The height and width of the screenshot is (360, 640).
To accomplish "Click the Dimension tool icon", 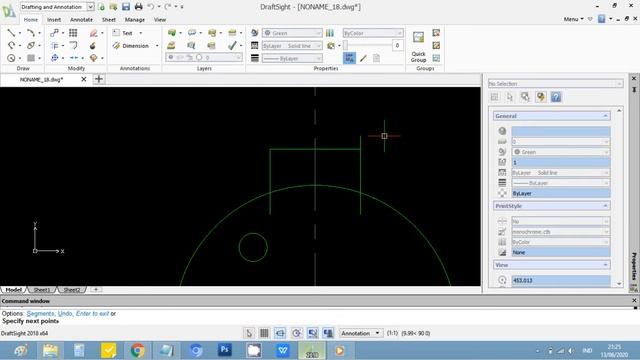I will (116, 46).
